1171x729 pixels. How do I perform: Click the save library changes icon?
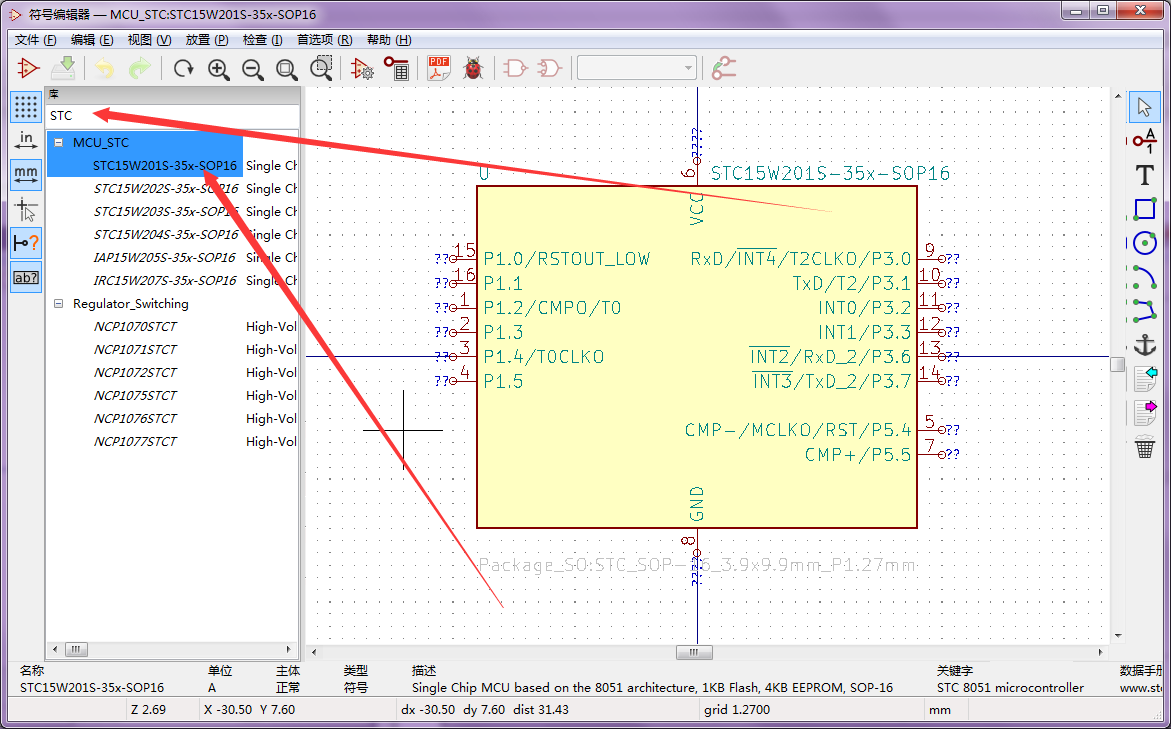tap(63, 69)
